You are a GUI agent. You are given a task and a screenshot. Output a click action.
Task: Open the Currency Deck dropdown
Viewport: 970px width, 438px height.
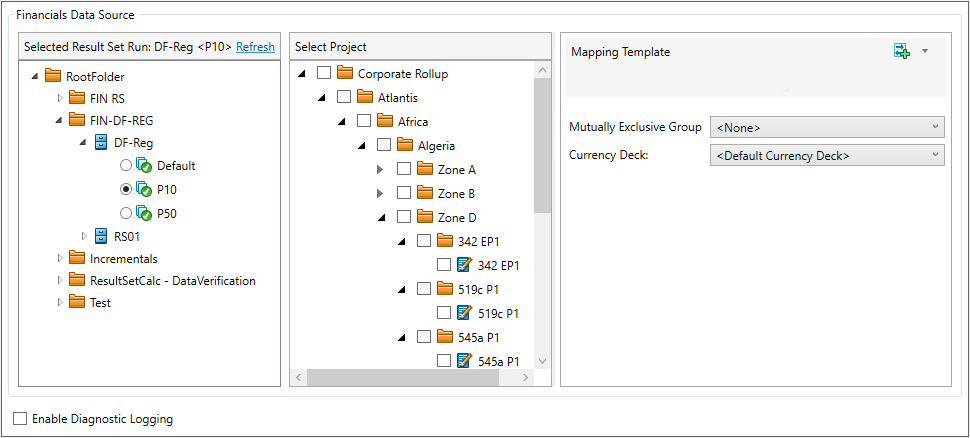pyautogui.click(x=827, y=155)
